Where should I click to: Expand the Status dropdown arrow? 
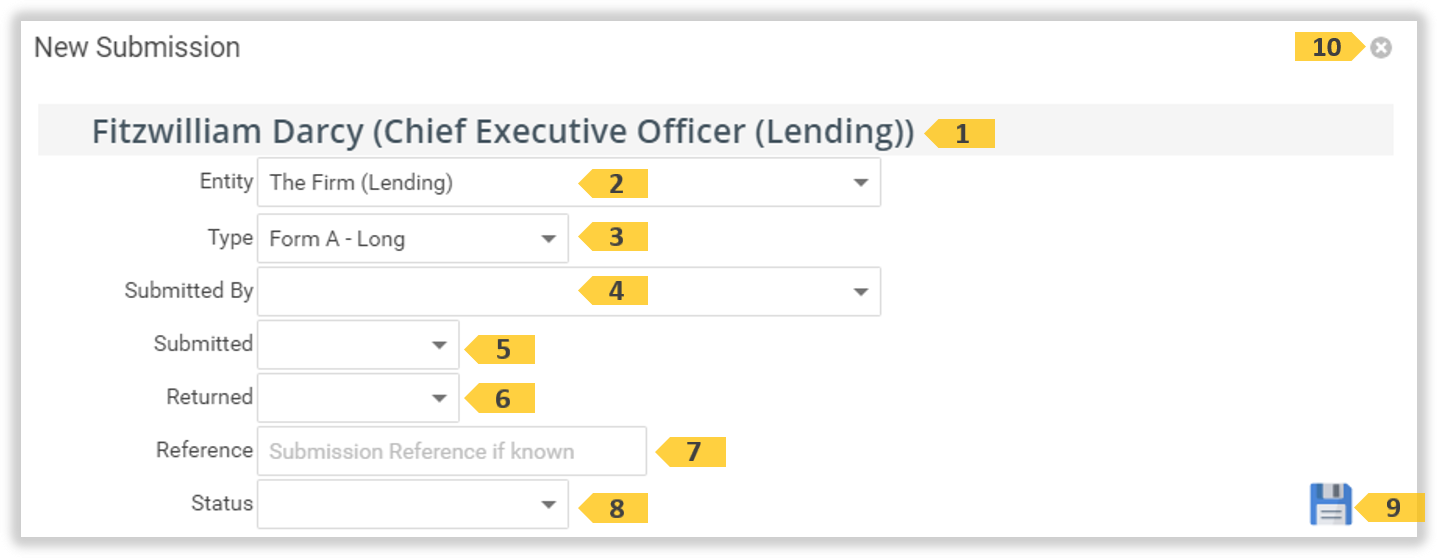coord(548,505)
